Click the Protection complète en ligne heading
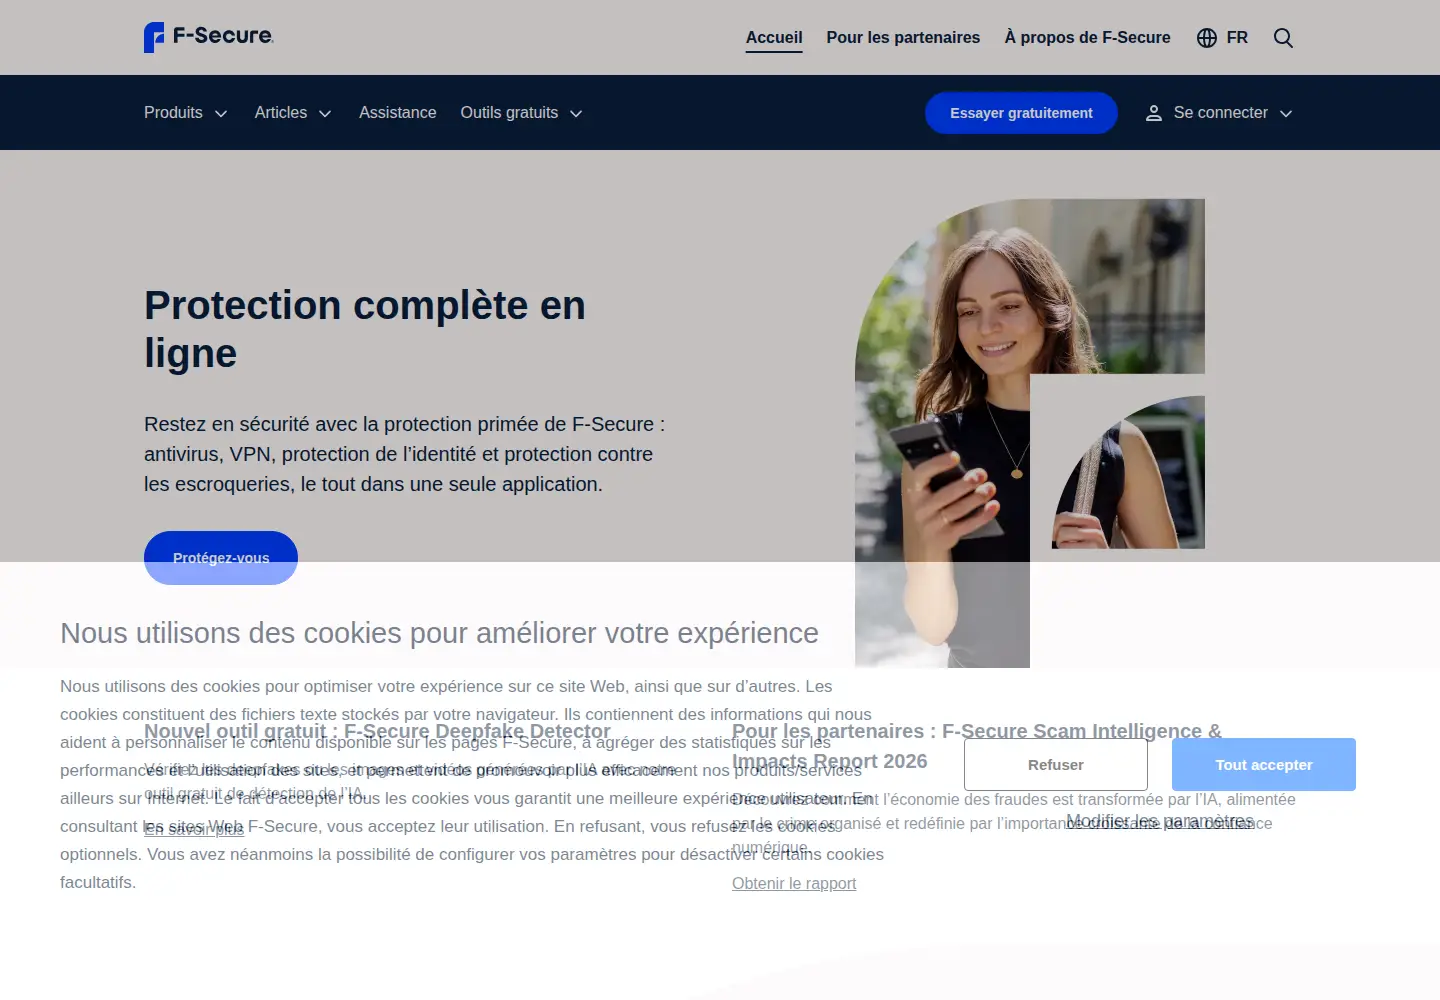1440x1000 pixels. [365, 329]
